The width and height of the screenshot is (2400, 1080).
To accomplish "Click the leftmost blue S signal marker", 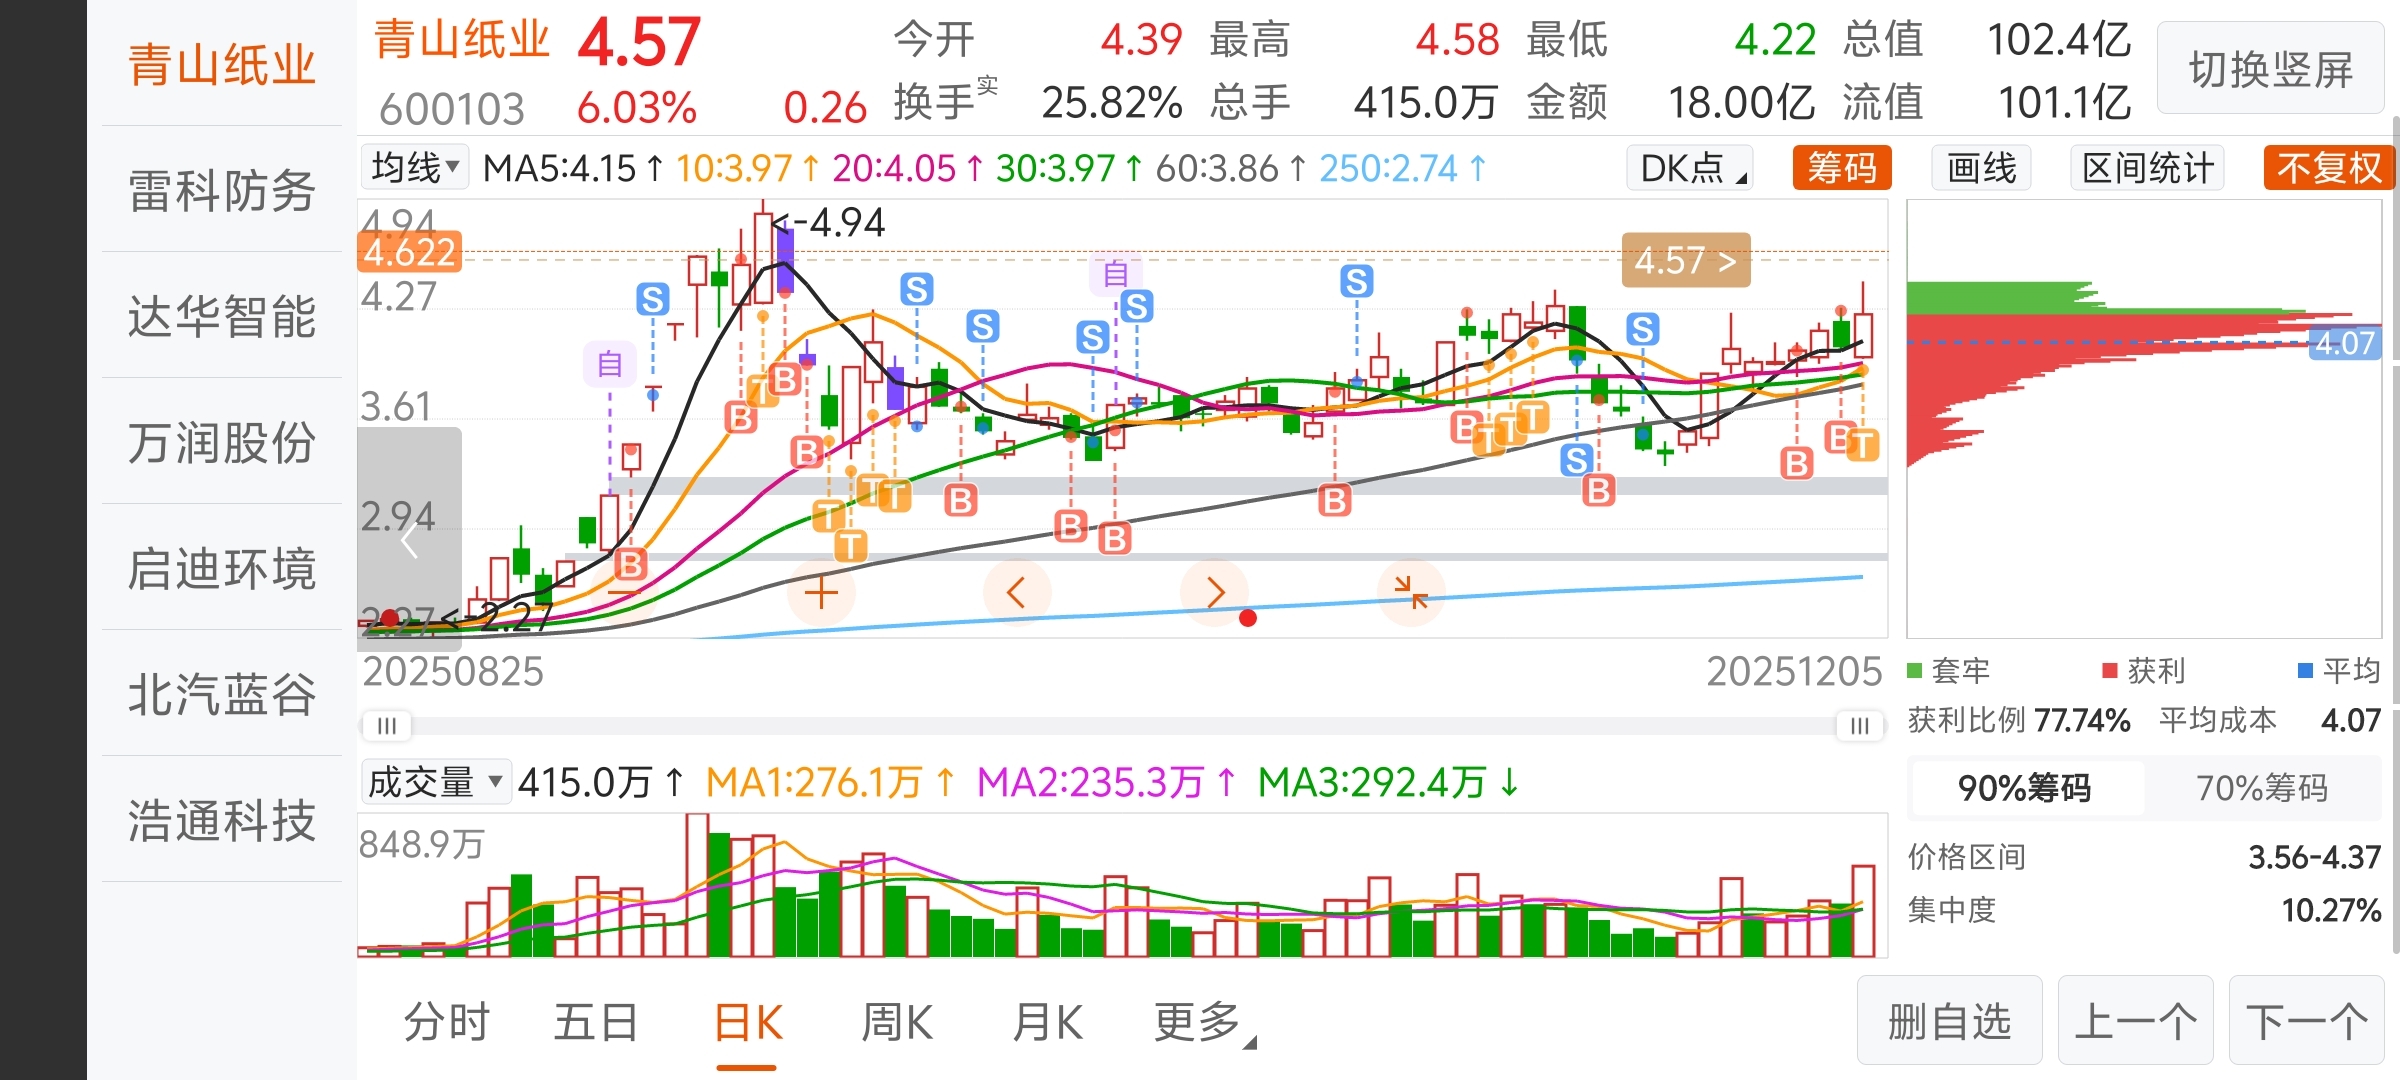I will pos(652,299).
